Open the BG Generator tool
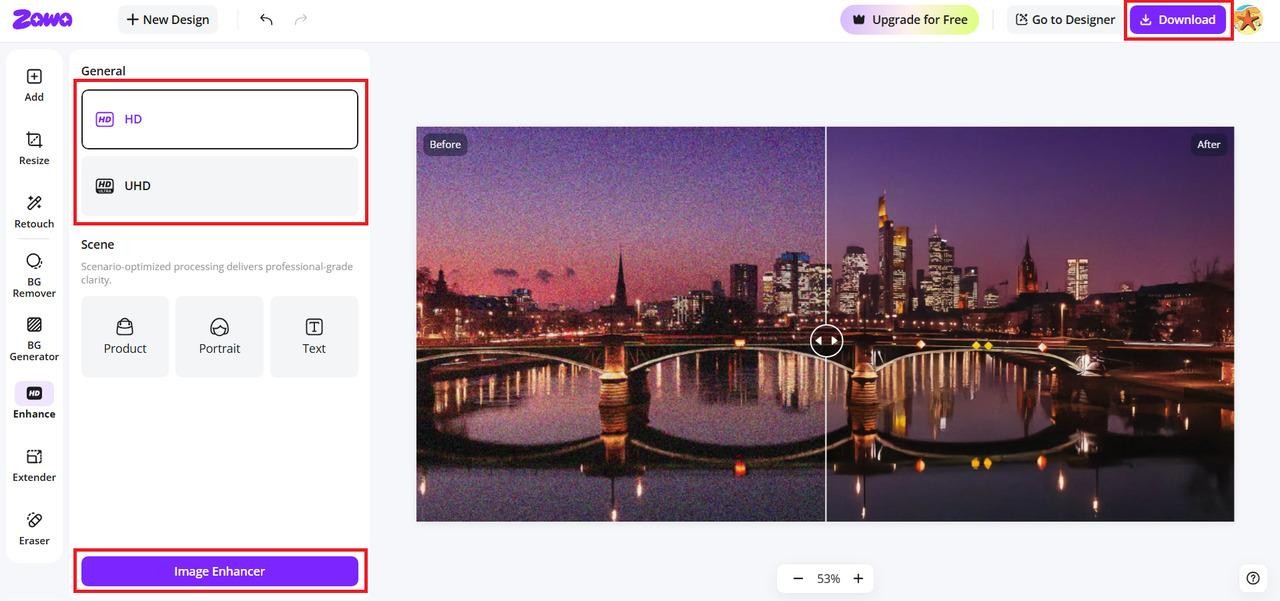This screenshot has height=601, width=1280. 34,338
